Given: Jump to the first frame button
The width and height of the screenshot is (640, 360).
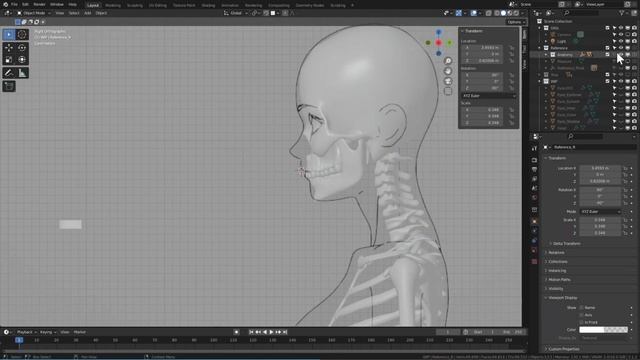Looking at the screenshot, I should pyautogui.click(x=251, y=332).
